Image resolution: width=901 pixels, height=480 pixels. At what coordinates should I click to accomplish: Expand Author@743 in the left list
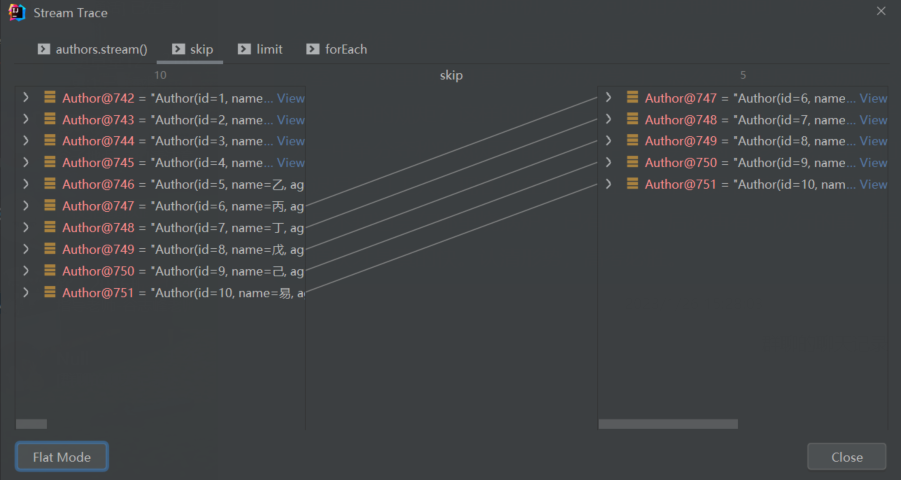(26, 120)
